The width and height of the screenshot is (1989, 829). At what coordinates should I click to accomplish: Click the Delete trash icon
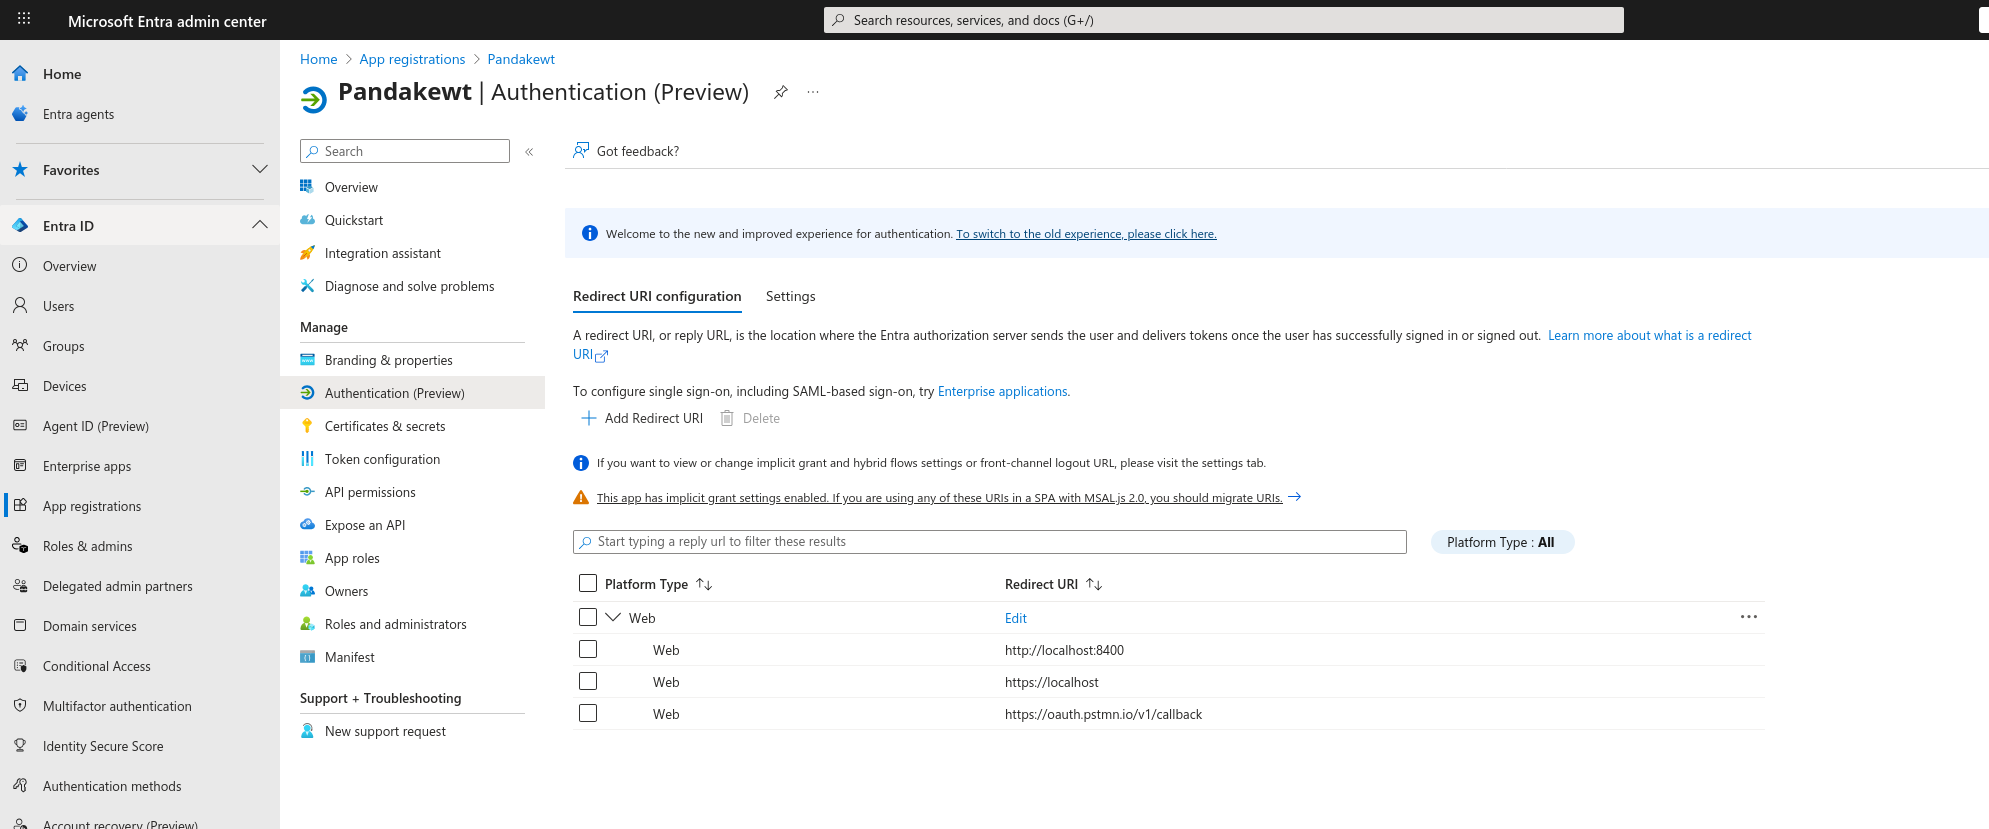click(727, 418)
